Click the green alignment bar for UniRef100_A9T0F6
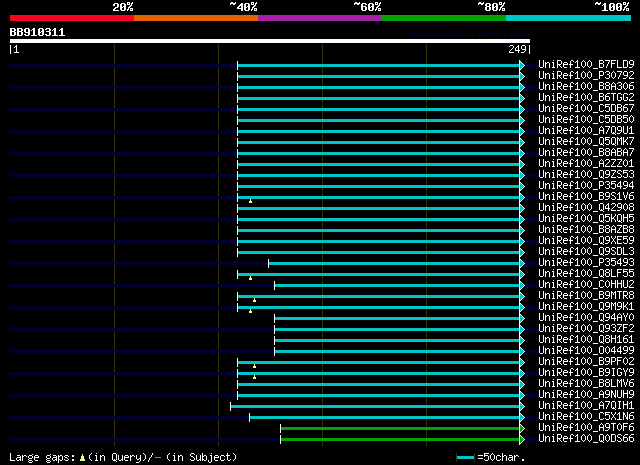 pyautogui.click(x=400, y=429)
